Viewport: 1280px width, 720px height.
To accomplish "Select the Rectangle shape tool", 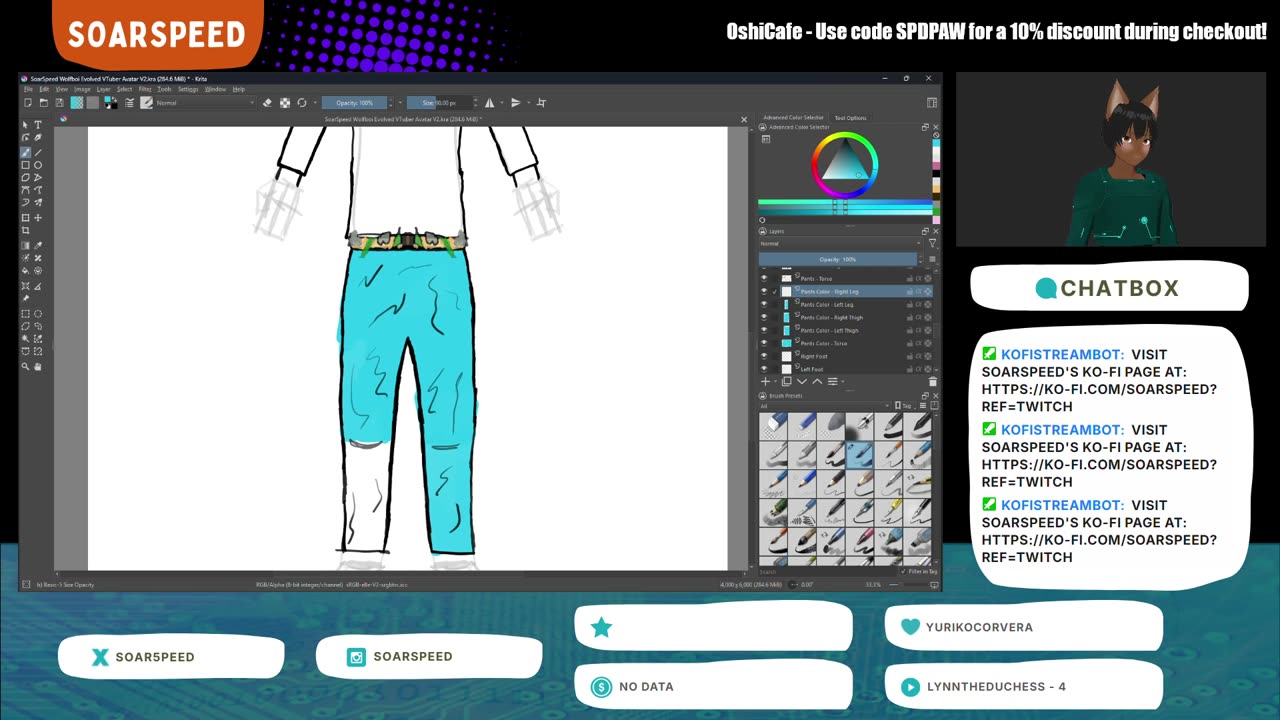I will (x=25, y=165).
